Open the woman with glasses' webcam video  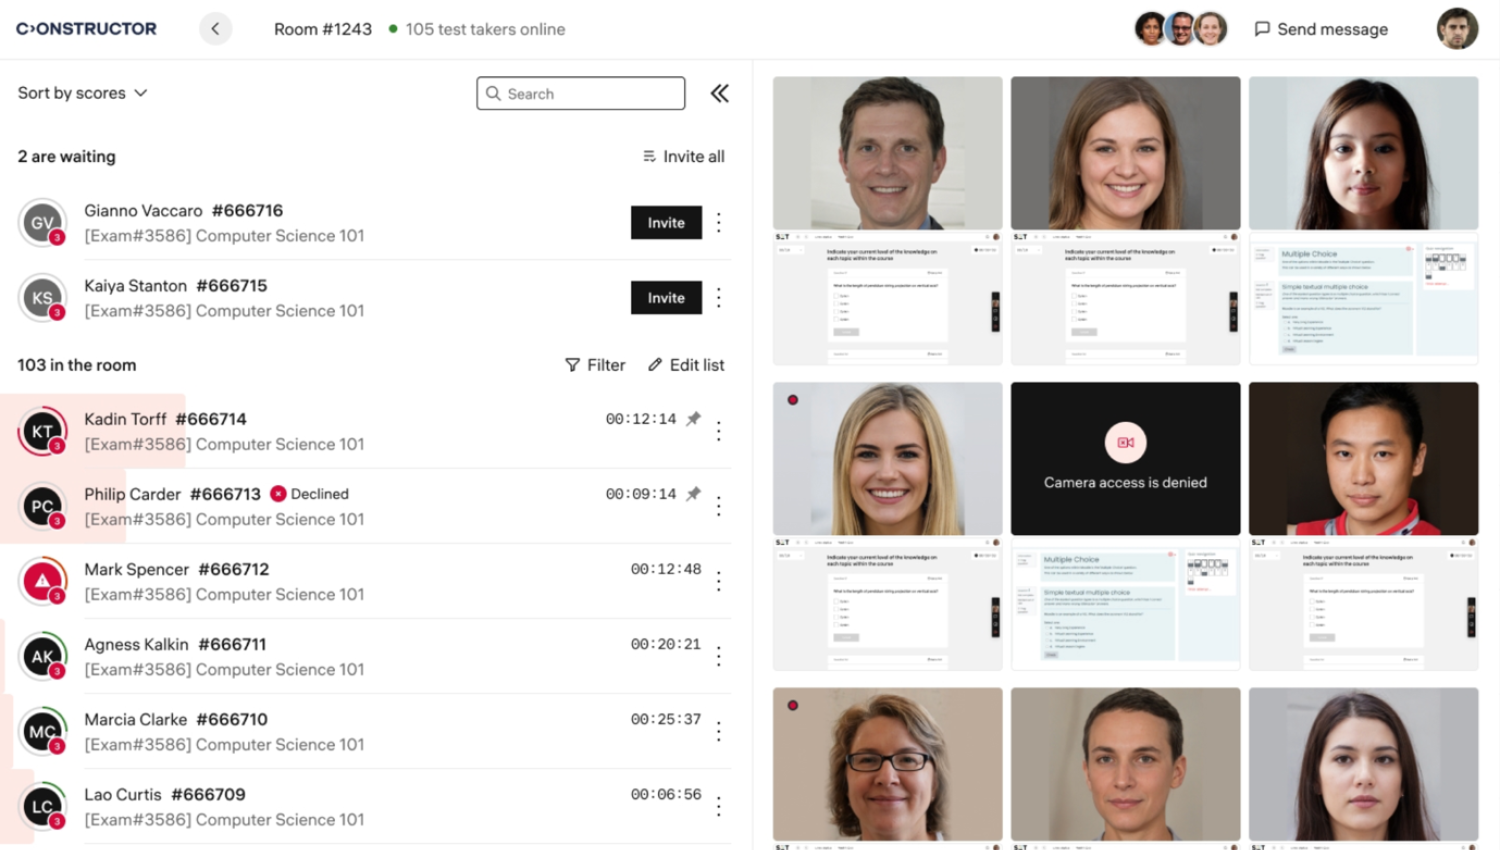coord(888,764)
